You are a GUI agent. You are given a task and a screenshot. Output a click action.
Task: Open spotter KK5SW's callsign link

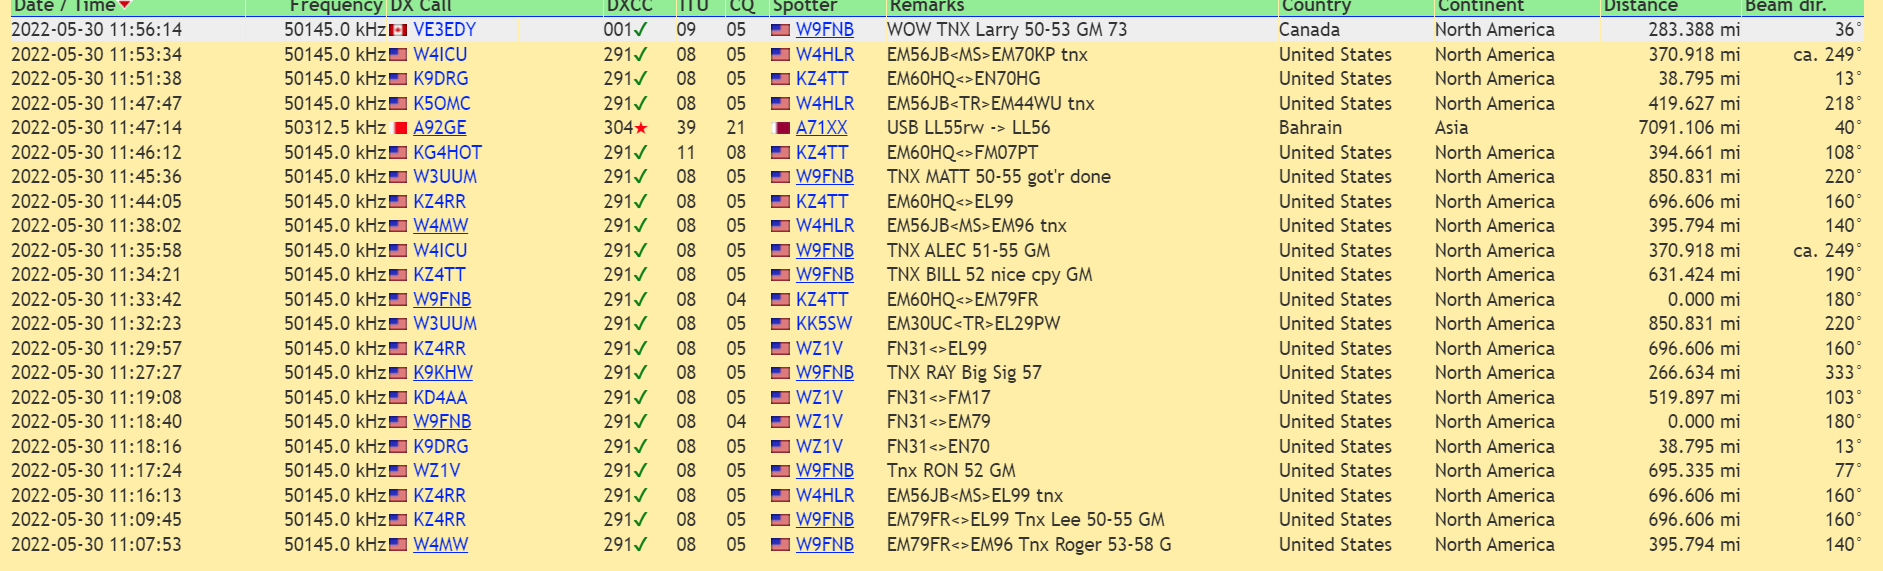point(824,324)
